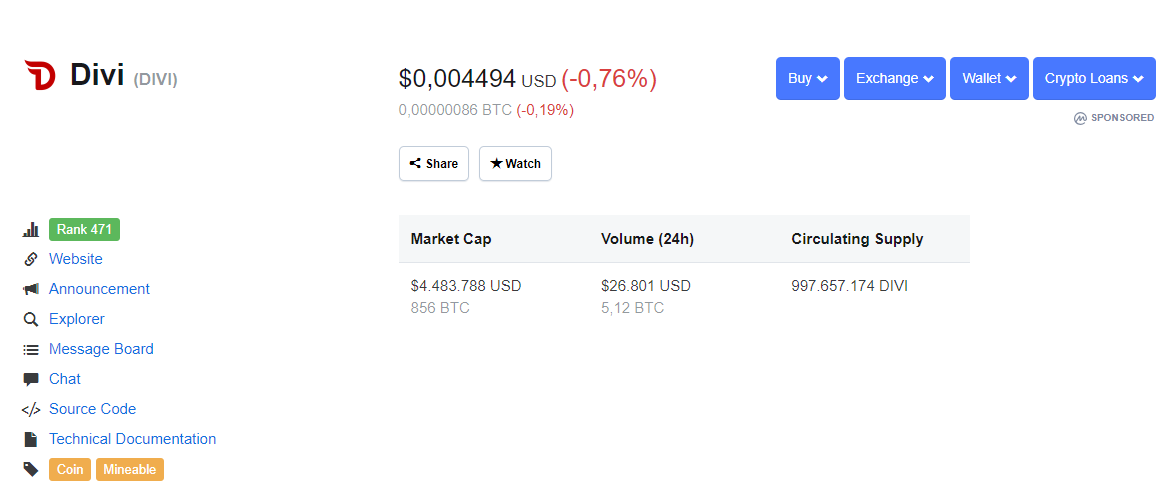Open the Wallet dropdown menu
This screenshot has height=496, width=1166.
(989, 78)
